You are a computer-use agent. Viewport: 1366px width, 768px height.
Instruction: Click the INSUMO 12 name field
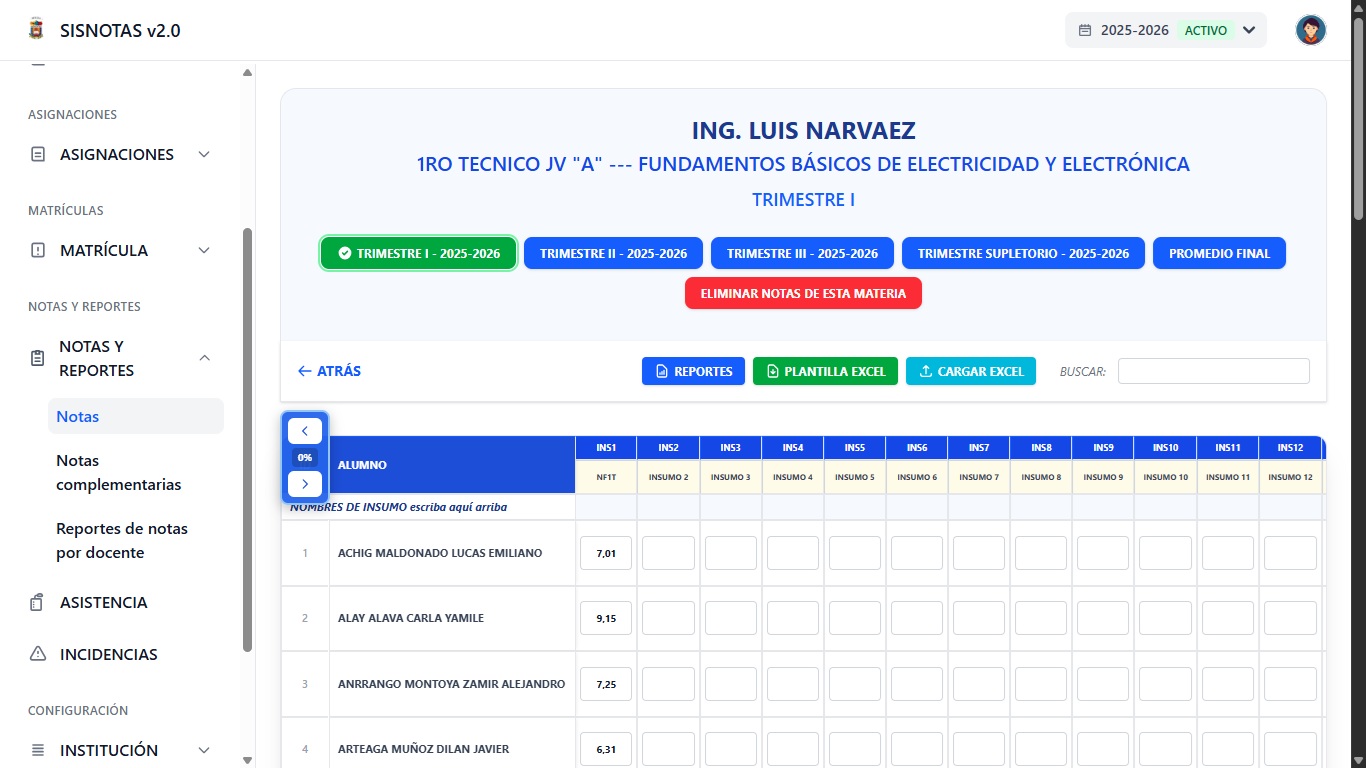[x=1290, y=477]
